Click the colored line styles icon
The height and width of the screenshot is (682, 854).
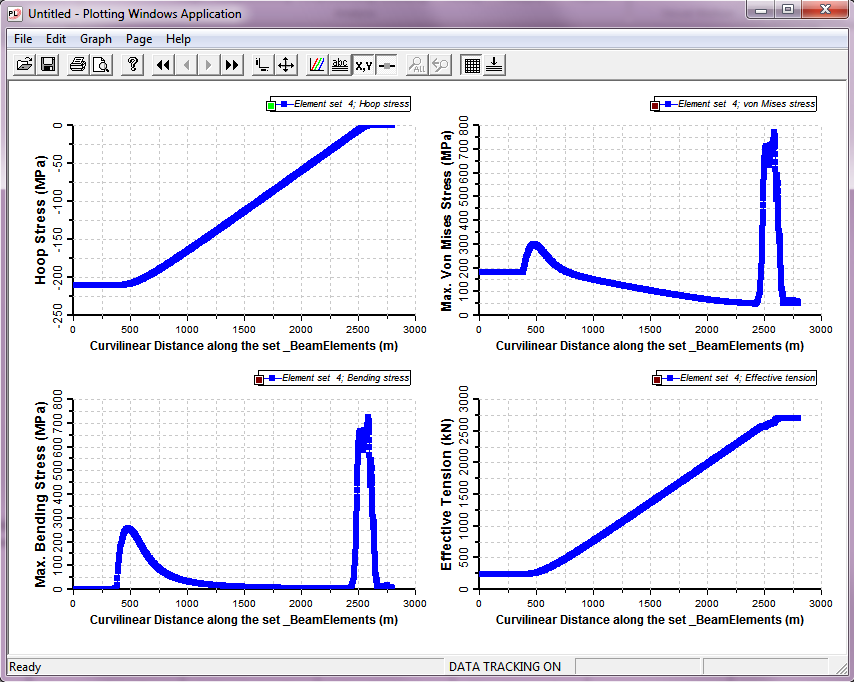317,65
